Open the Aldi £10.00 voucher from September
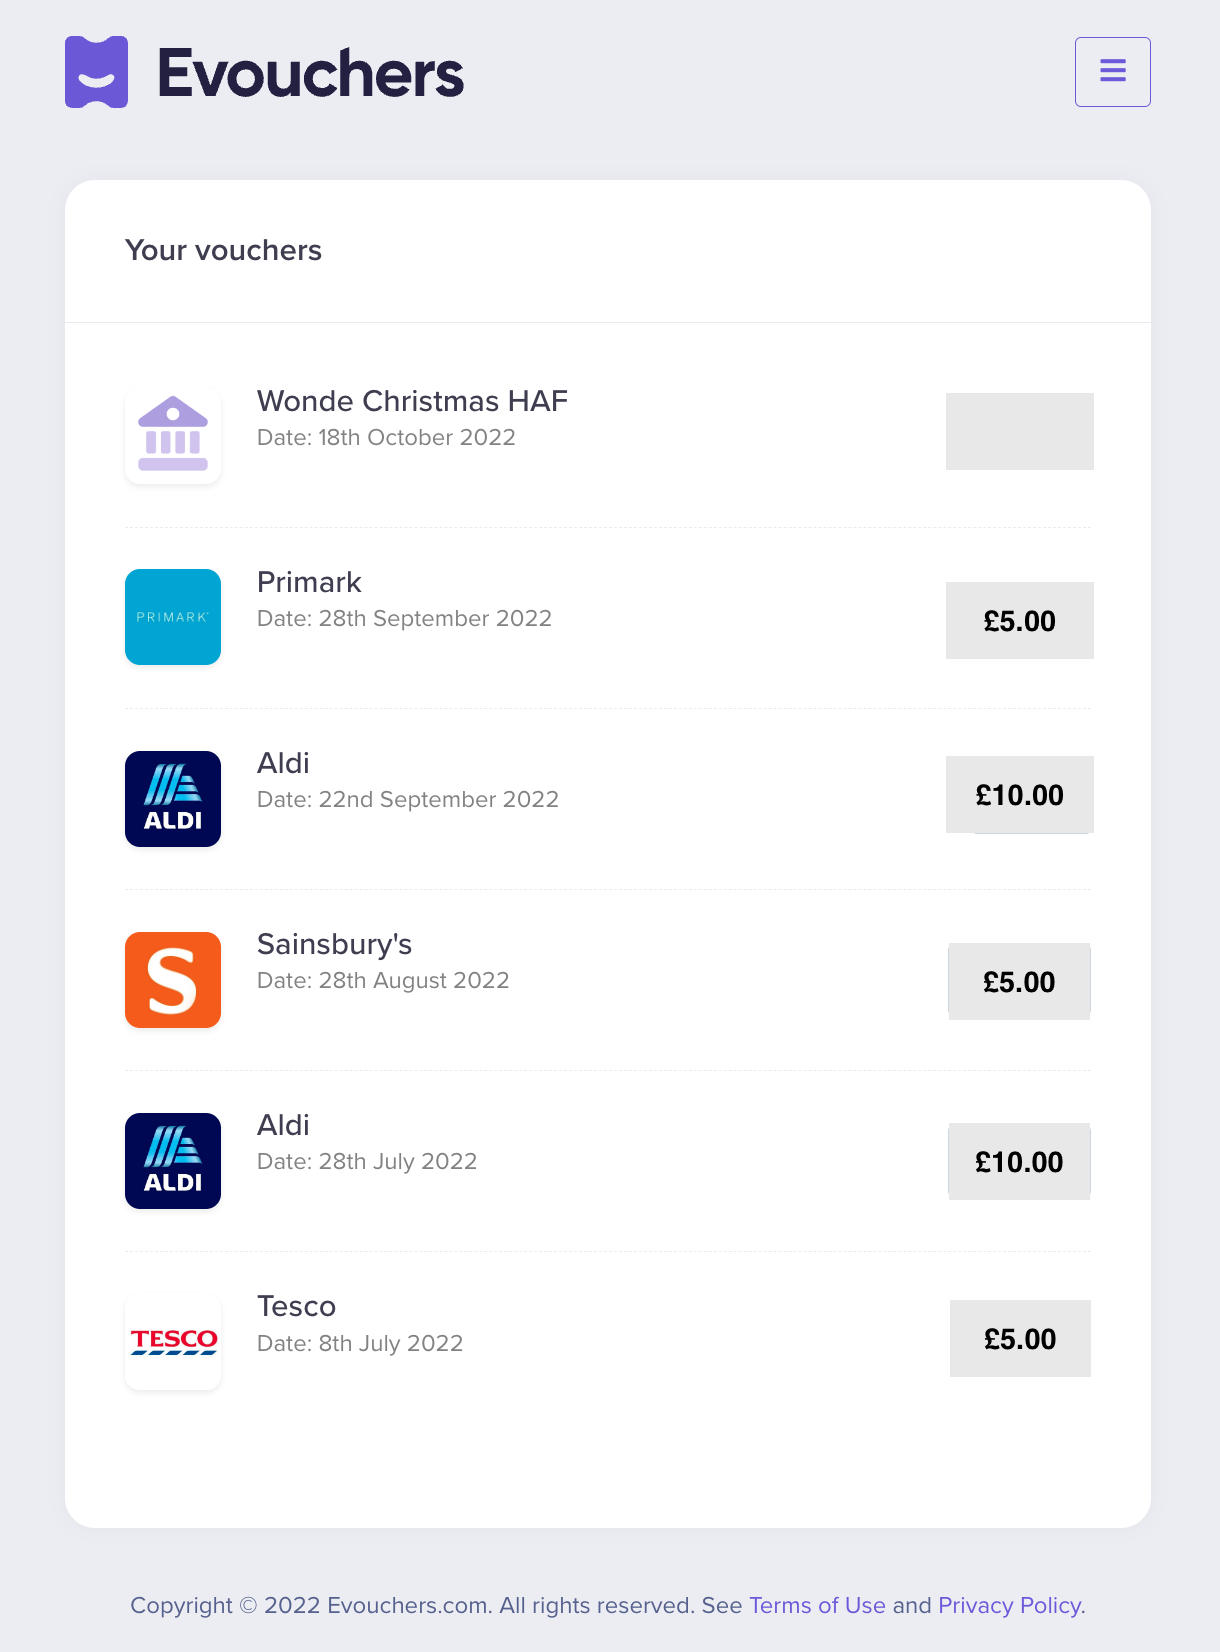Screen dimensions: 1220x1652 point(1020,795)
